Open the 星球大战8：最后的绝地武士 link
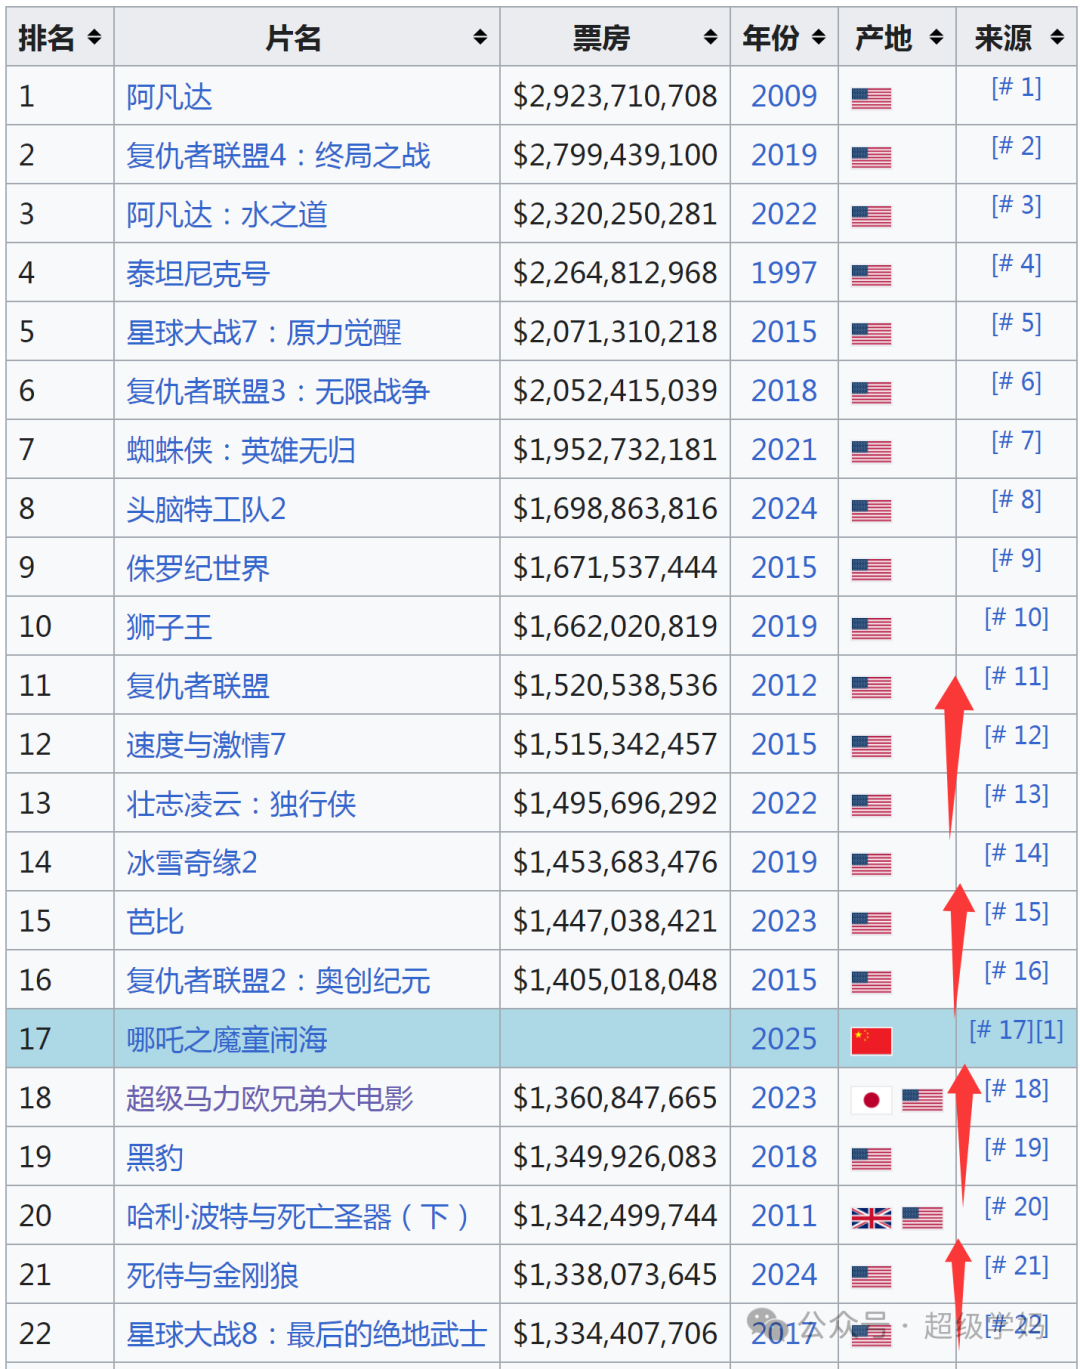The height and width of the screenshot is (1369, 1080). (x=307, y=1335)
